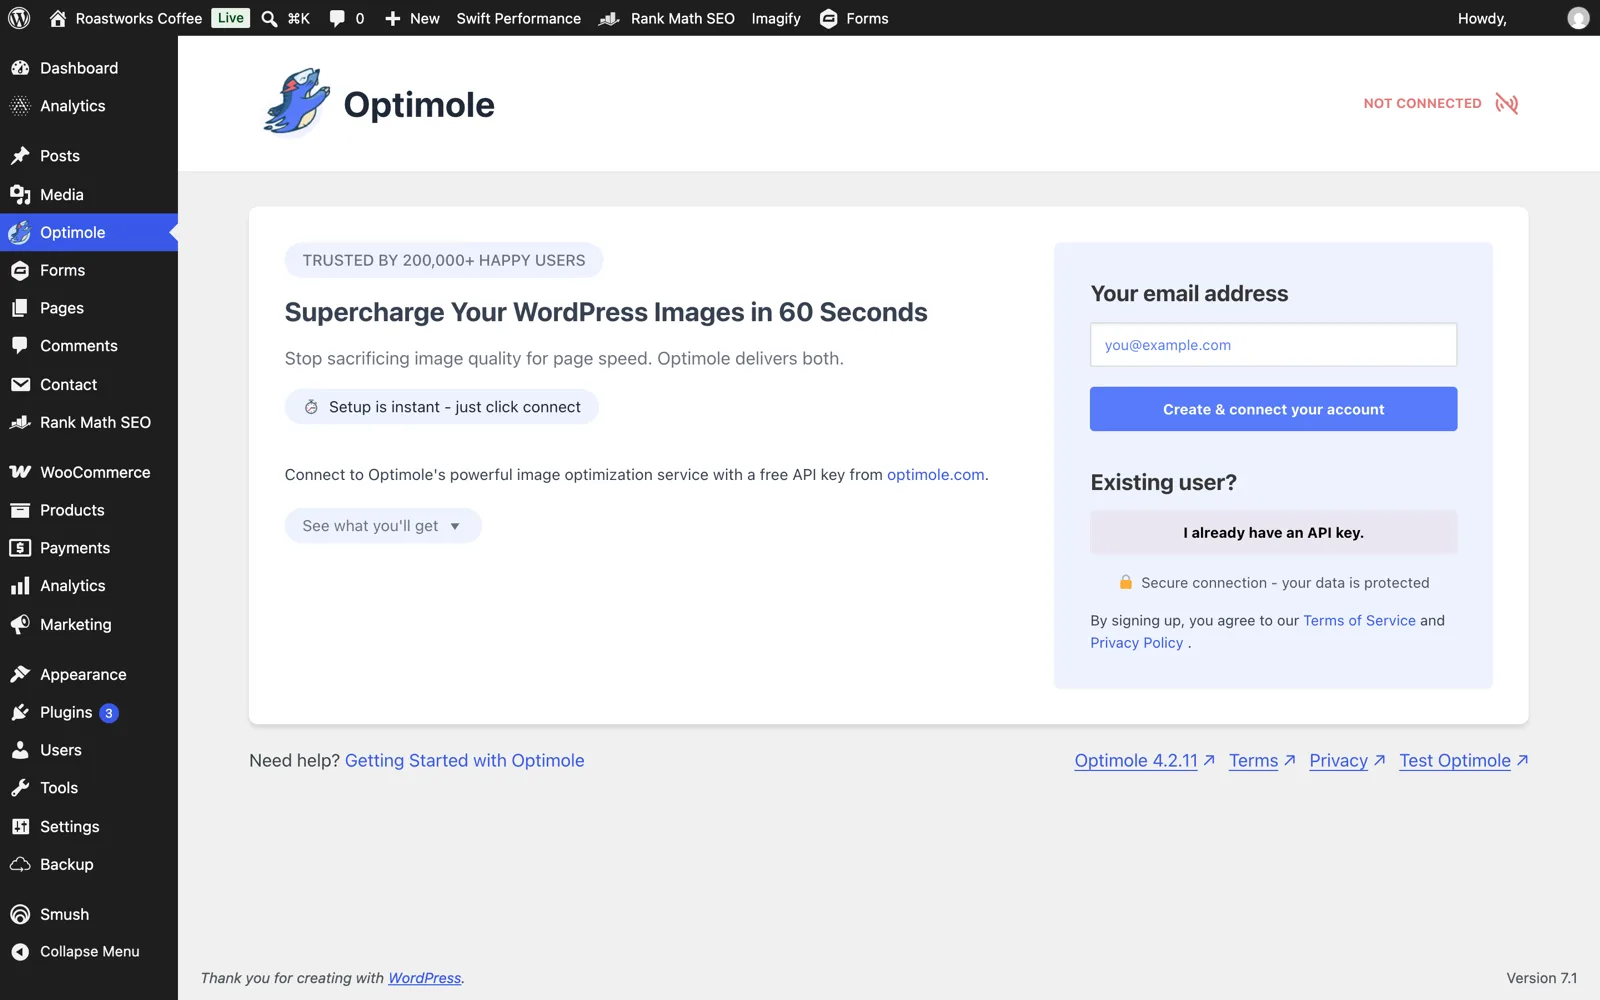Click Create & connect your account button
Viewport: 1600px width, 1000px height.
click(1273, 409)
